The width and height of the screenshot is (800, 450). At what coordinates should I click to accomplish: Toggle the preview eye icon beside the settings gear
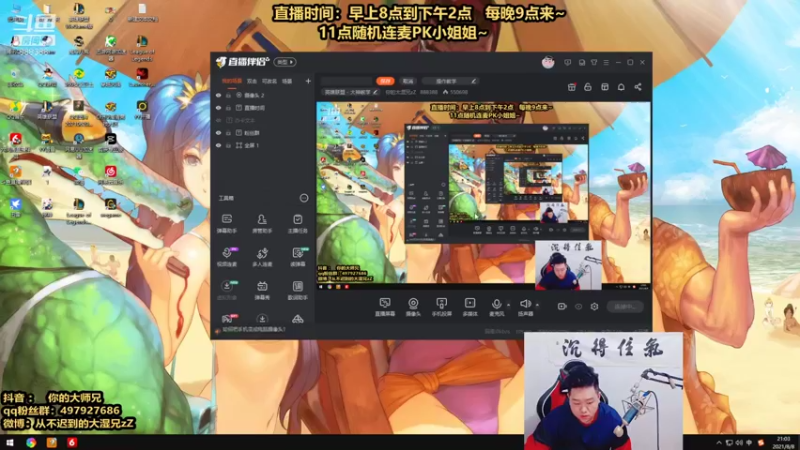[x=579, y=307]
